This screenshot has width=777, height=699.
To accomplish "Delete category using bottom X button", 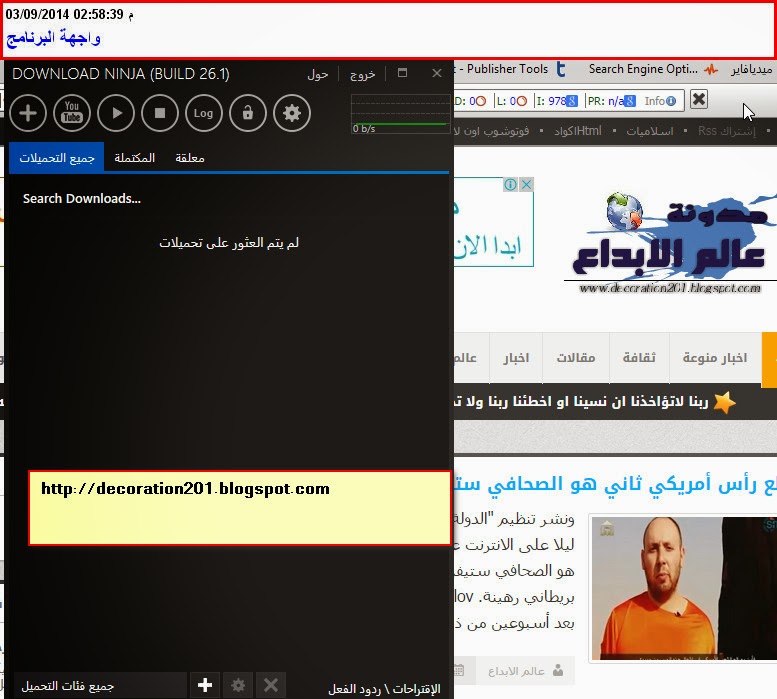I will tap(271, 685).
